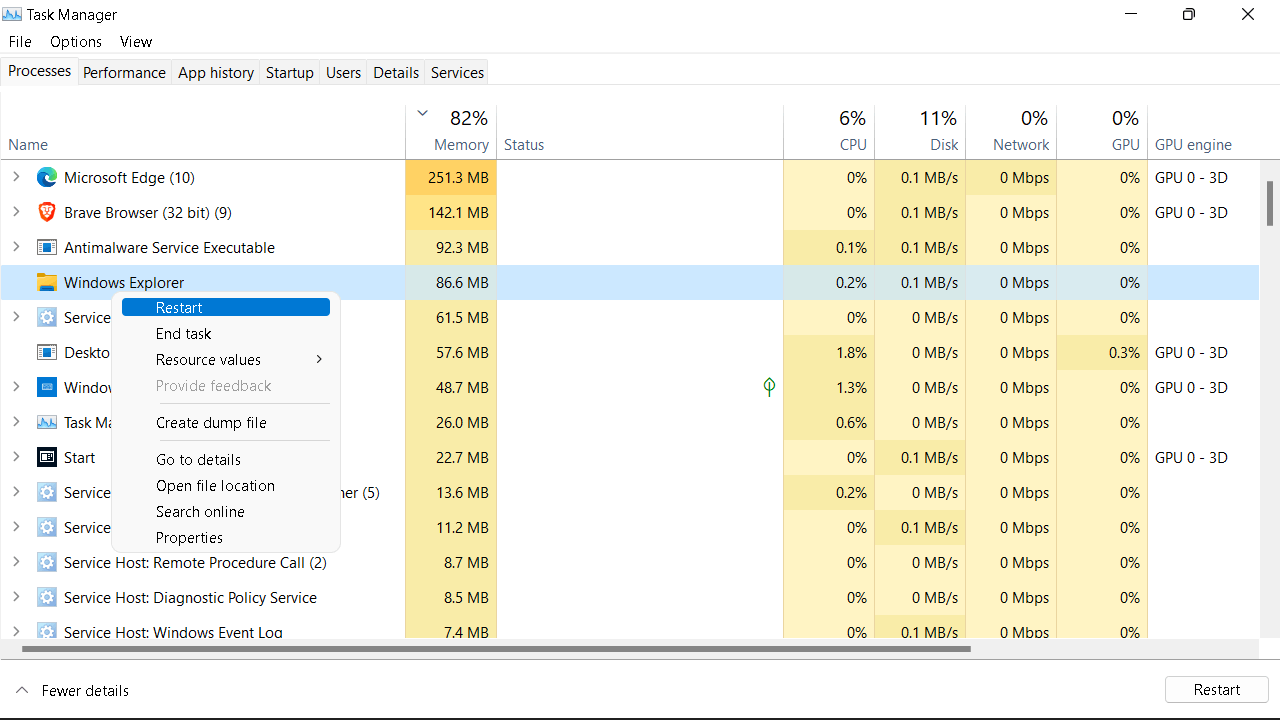Select Search online menu entry
This screenshot has width=1280, height=720.
click(x=226, y=512)
